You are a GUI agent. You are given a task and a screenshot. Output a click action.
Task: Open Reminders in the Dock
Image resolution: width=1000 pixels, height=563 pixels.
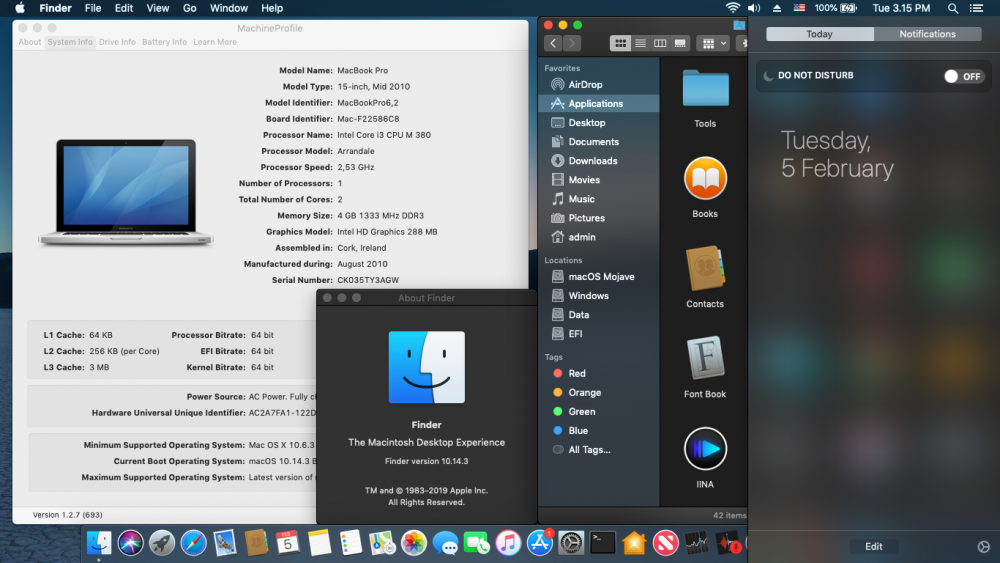tap(351, 543)
